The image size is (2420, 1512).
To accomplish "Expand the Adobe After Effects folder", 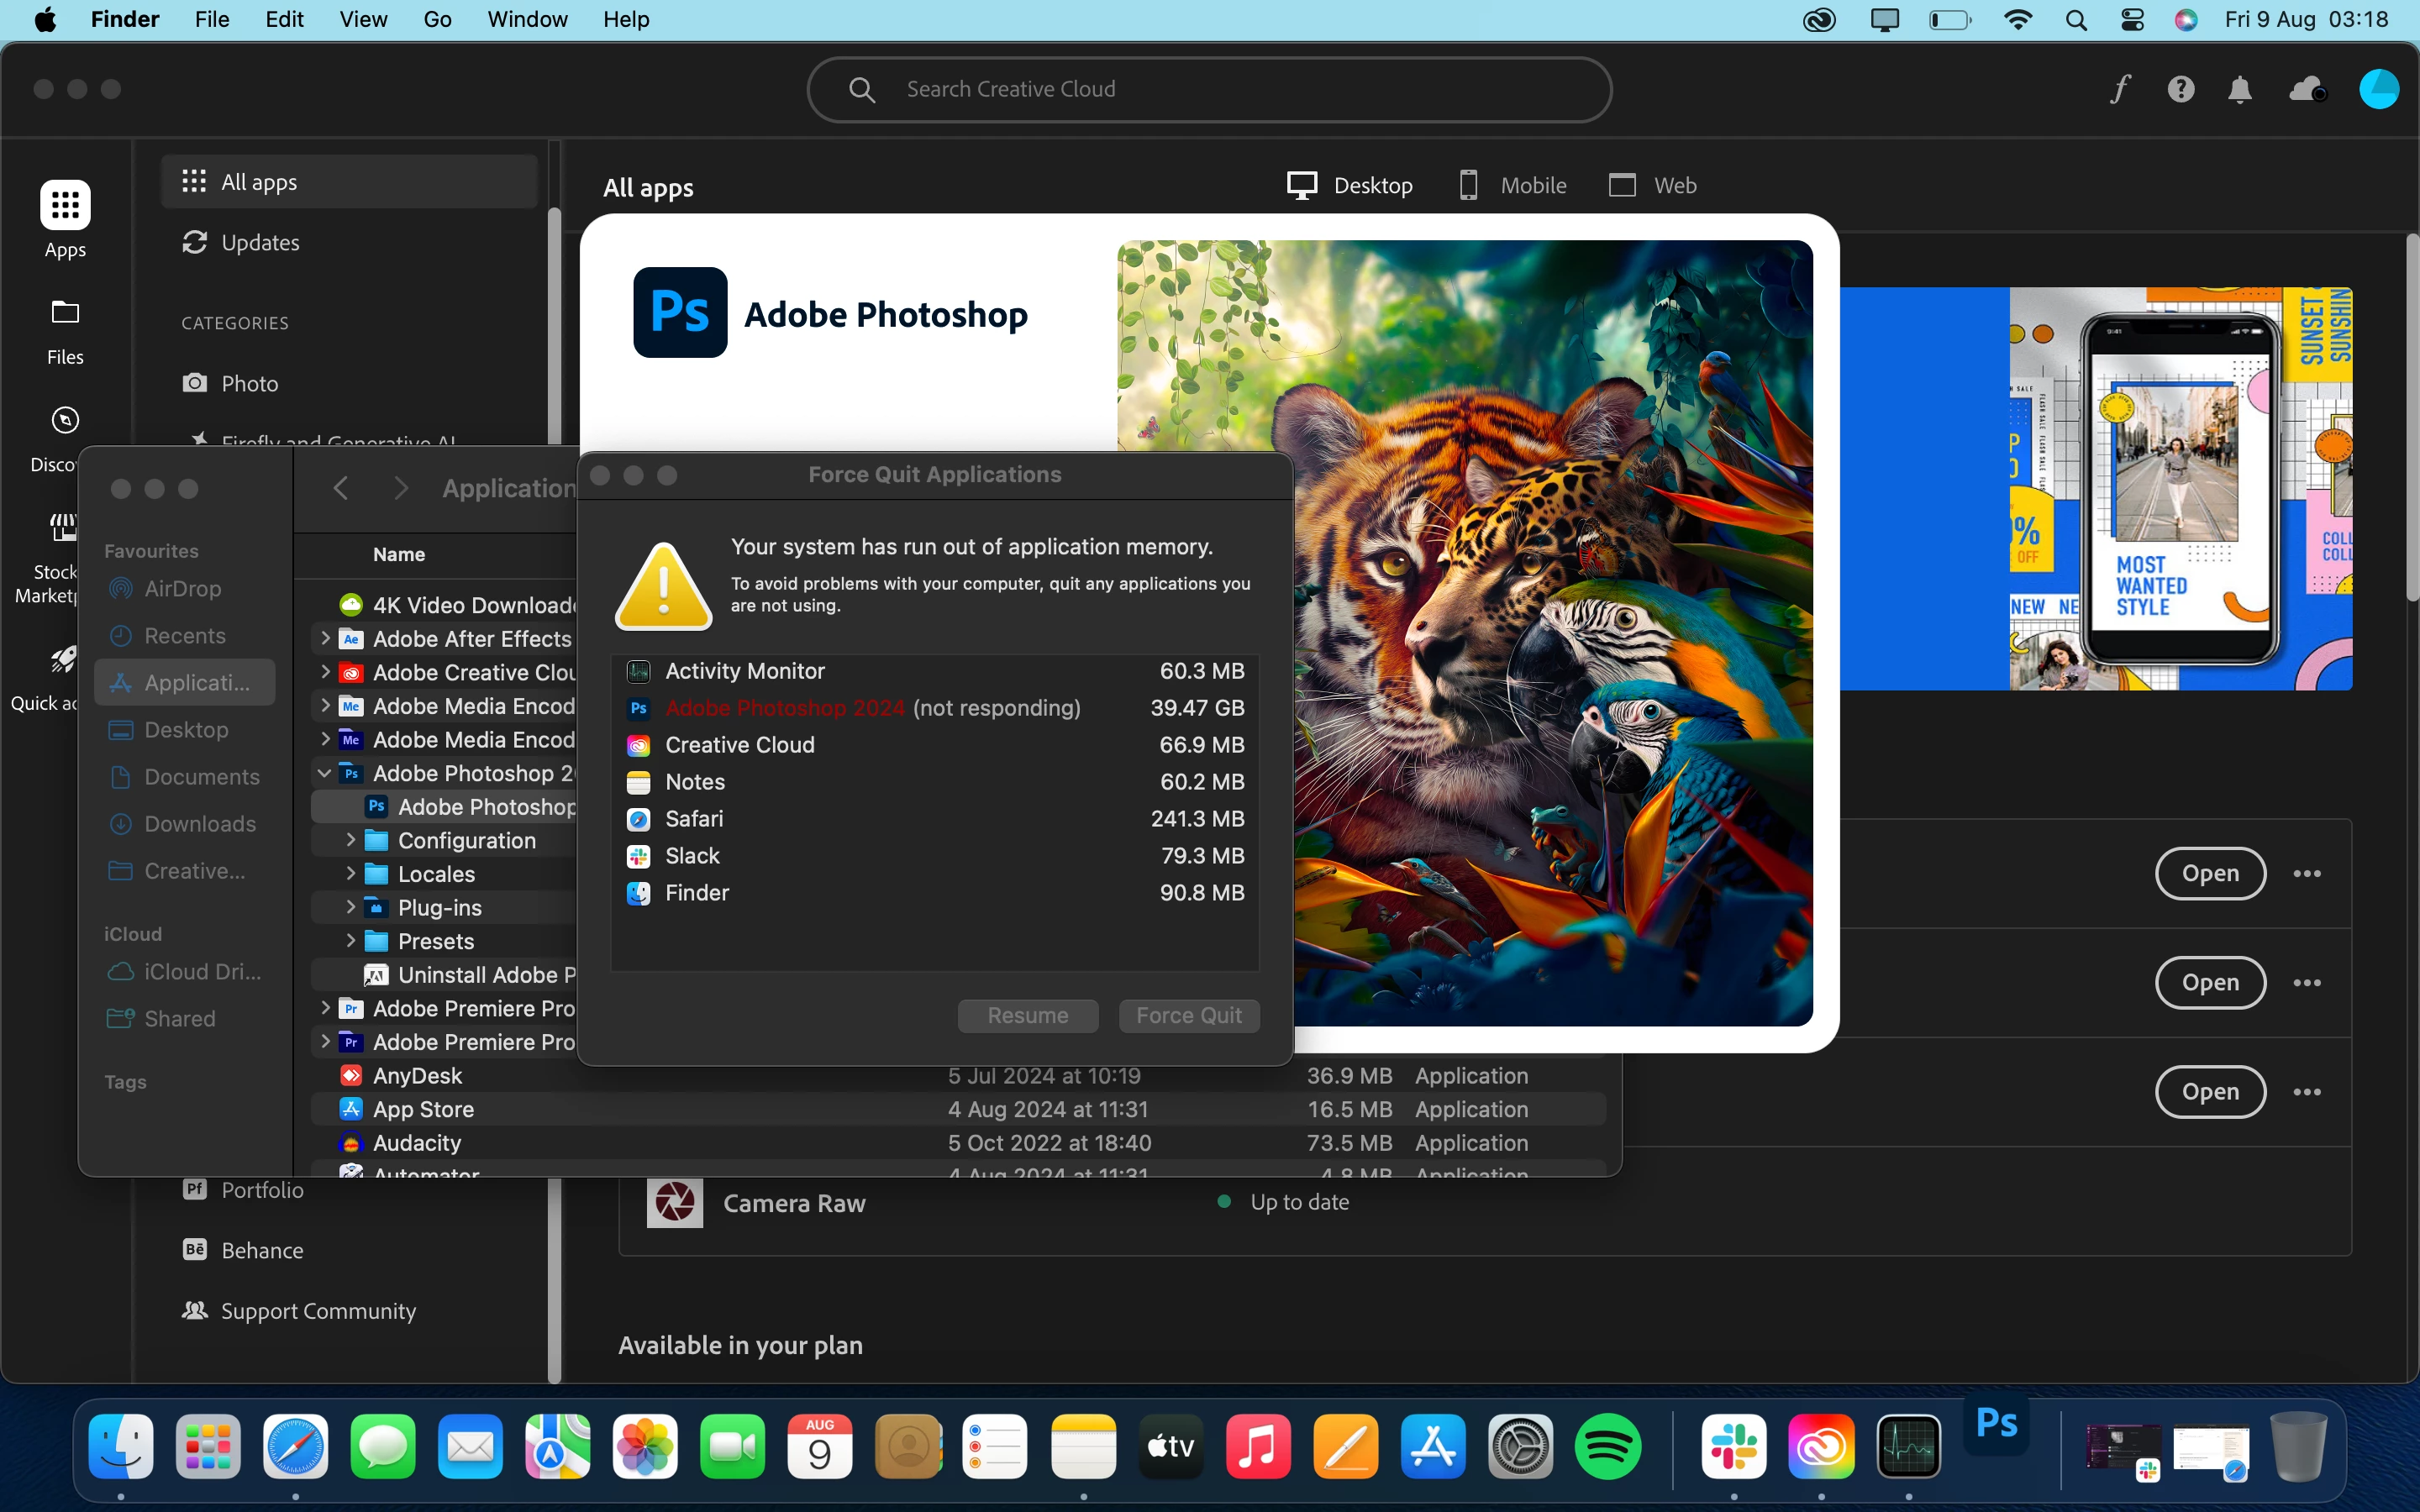I will [x=325, y=638].
